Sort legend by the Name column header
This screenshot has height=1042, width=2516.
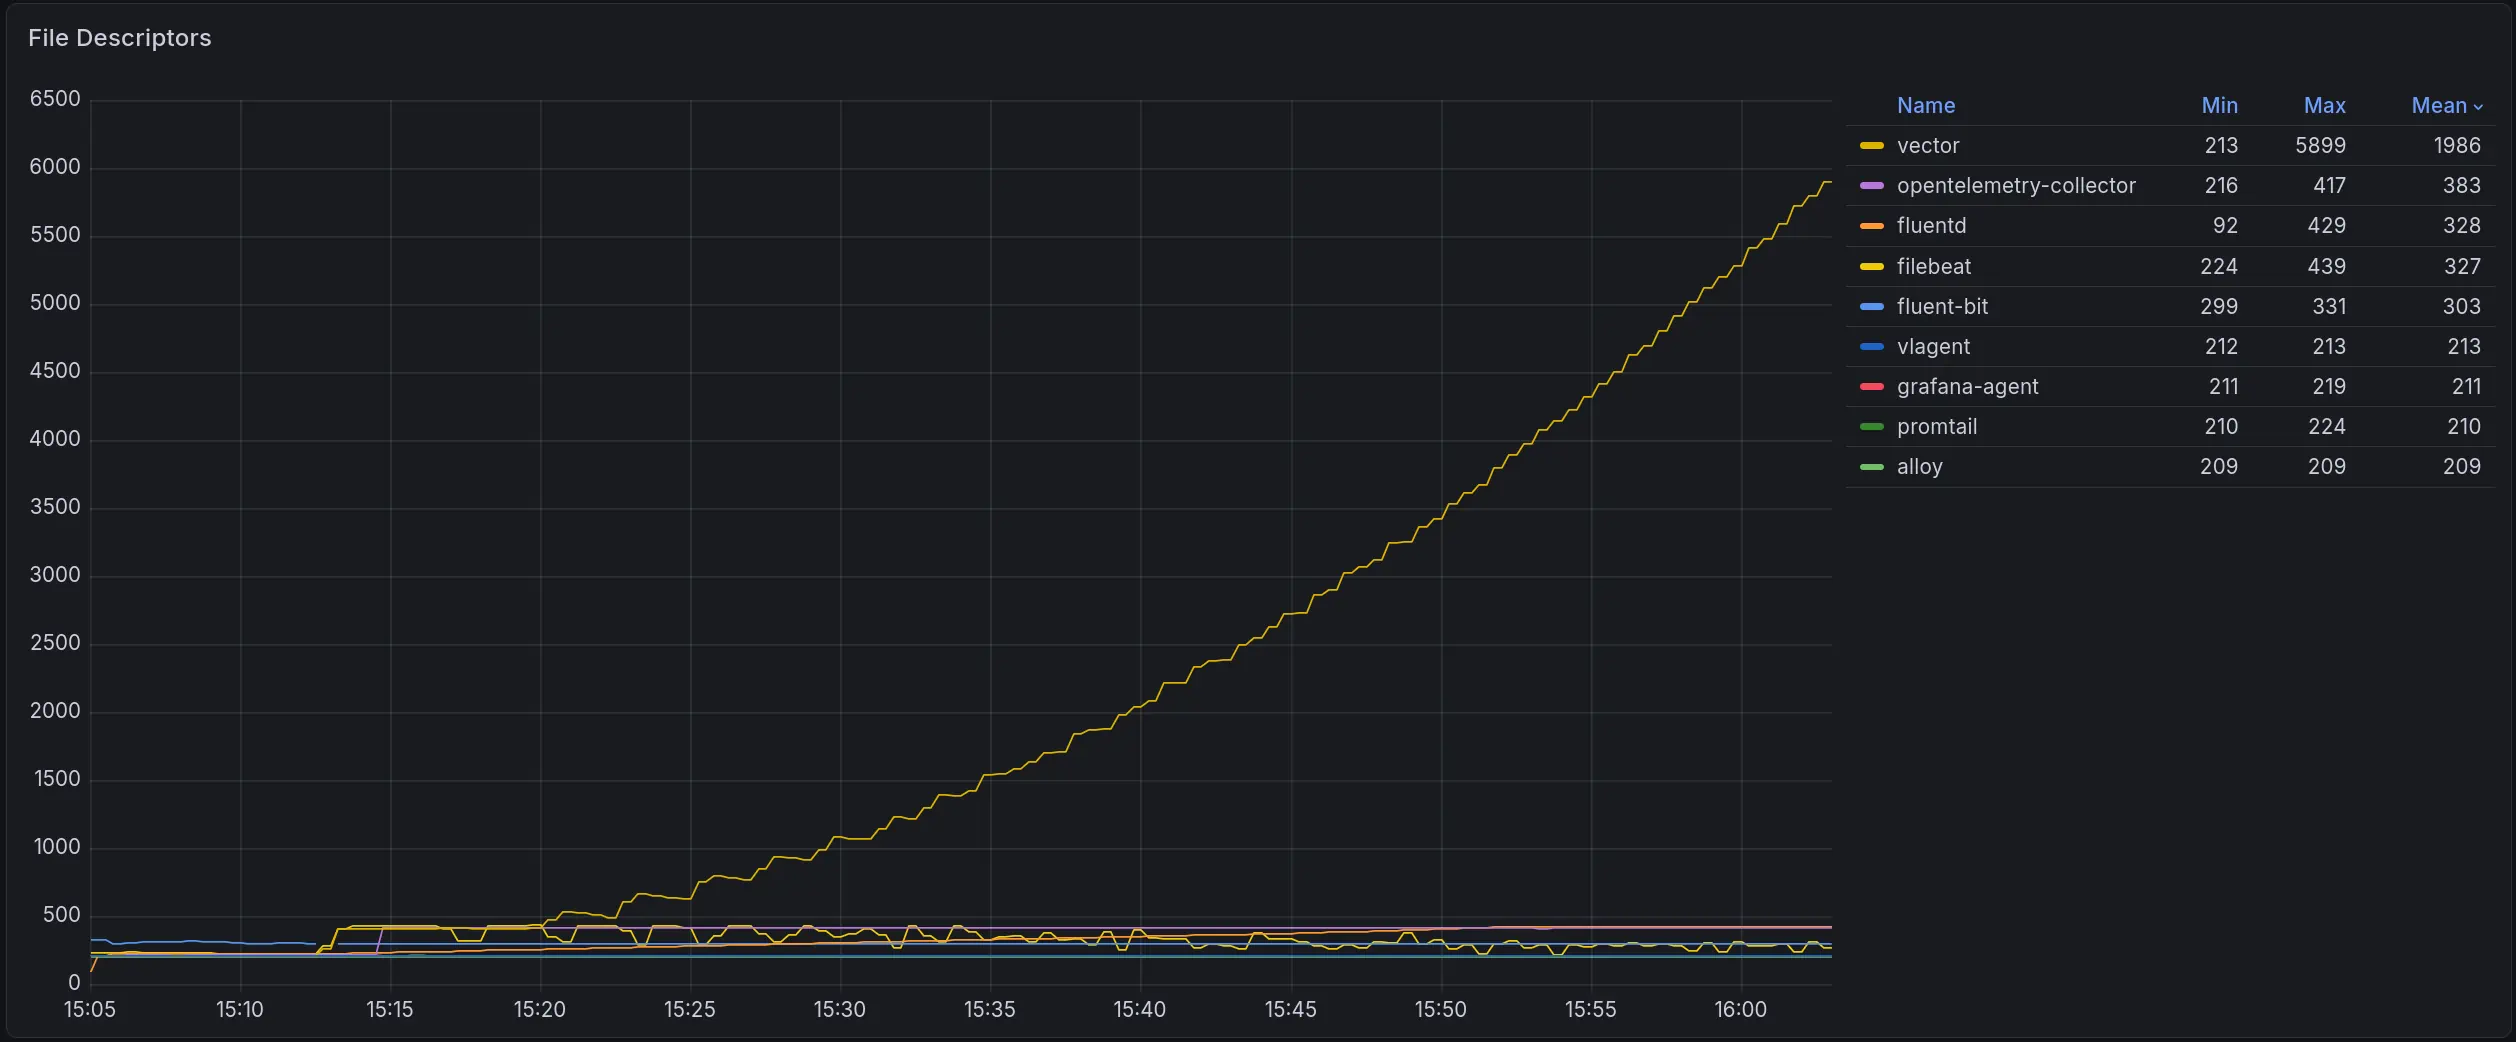[1925, 105]
